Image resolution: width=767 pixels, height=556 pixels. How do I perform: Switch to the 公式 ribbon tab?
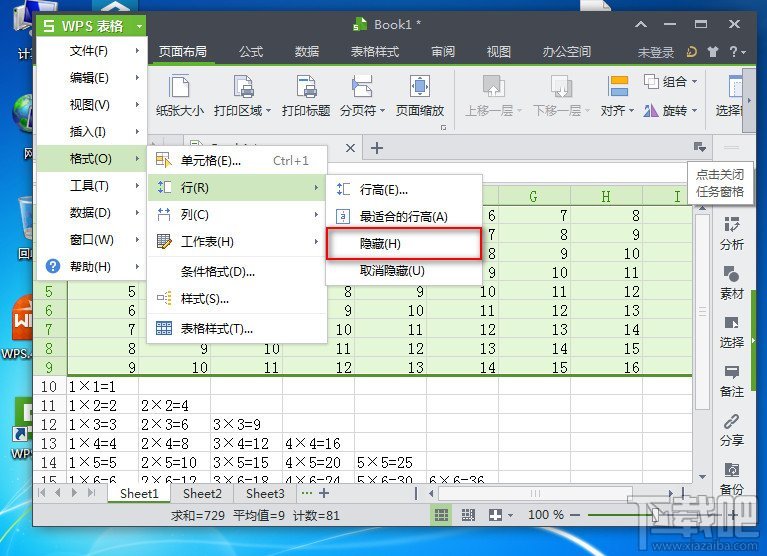(x=251, y=52)
